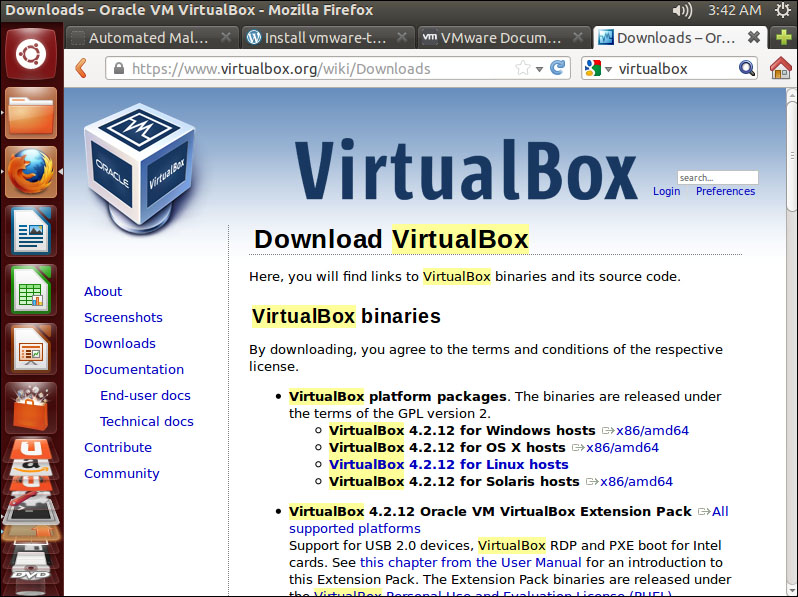
Task: Click the Firefox back arrow button
Action: [81, 68]
